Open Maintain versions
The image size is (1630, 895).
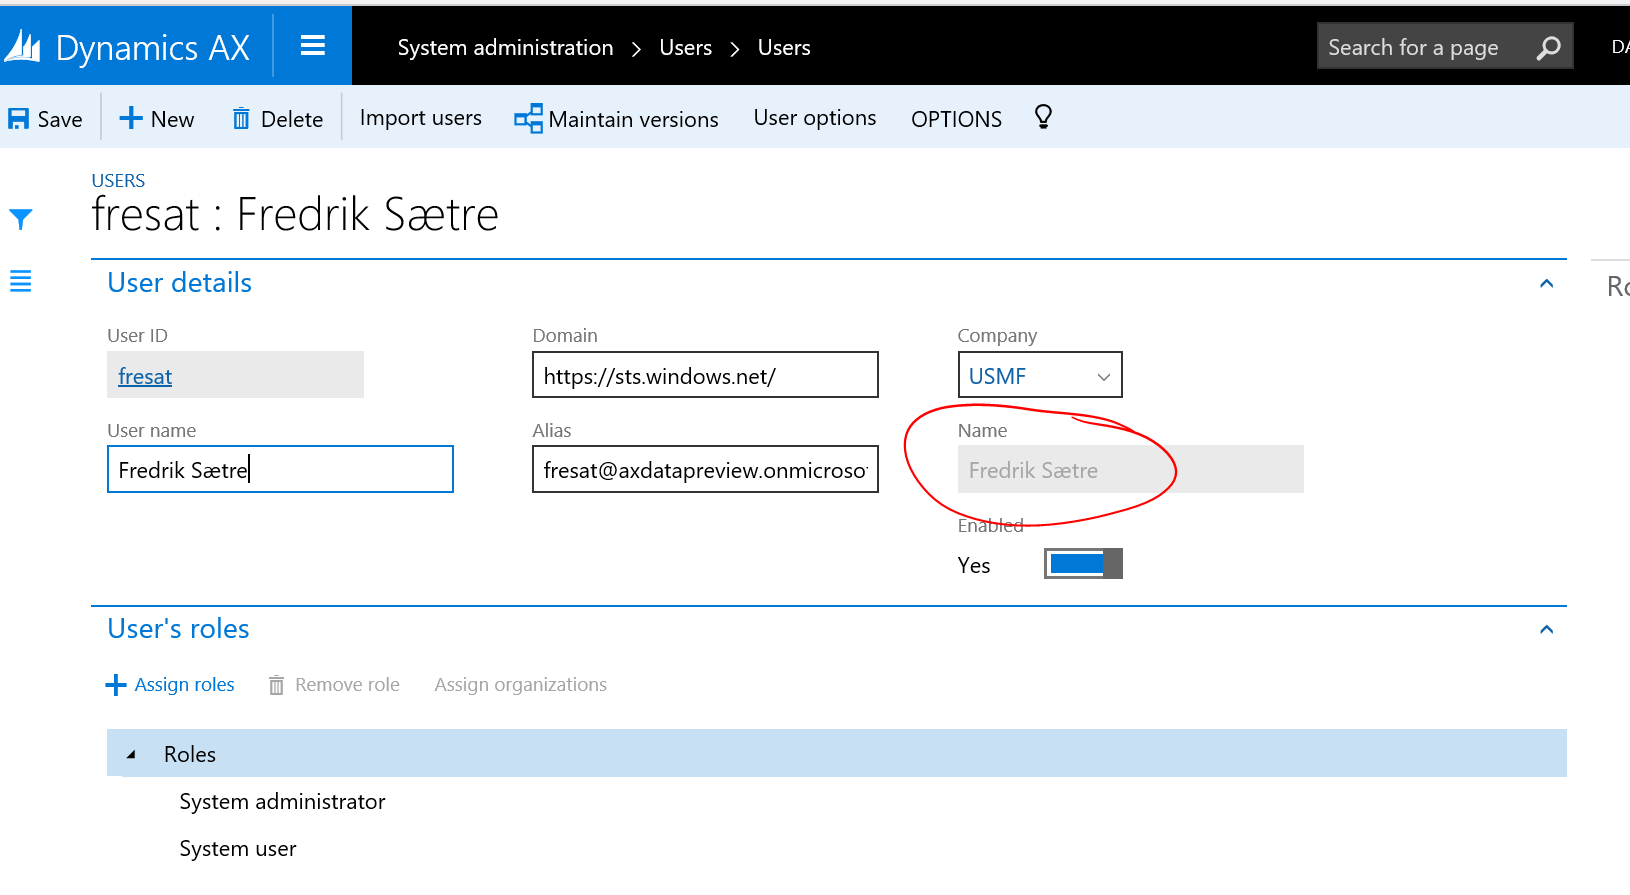616,119
